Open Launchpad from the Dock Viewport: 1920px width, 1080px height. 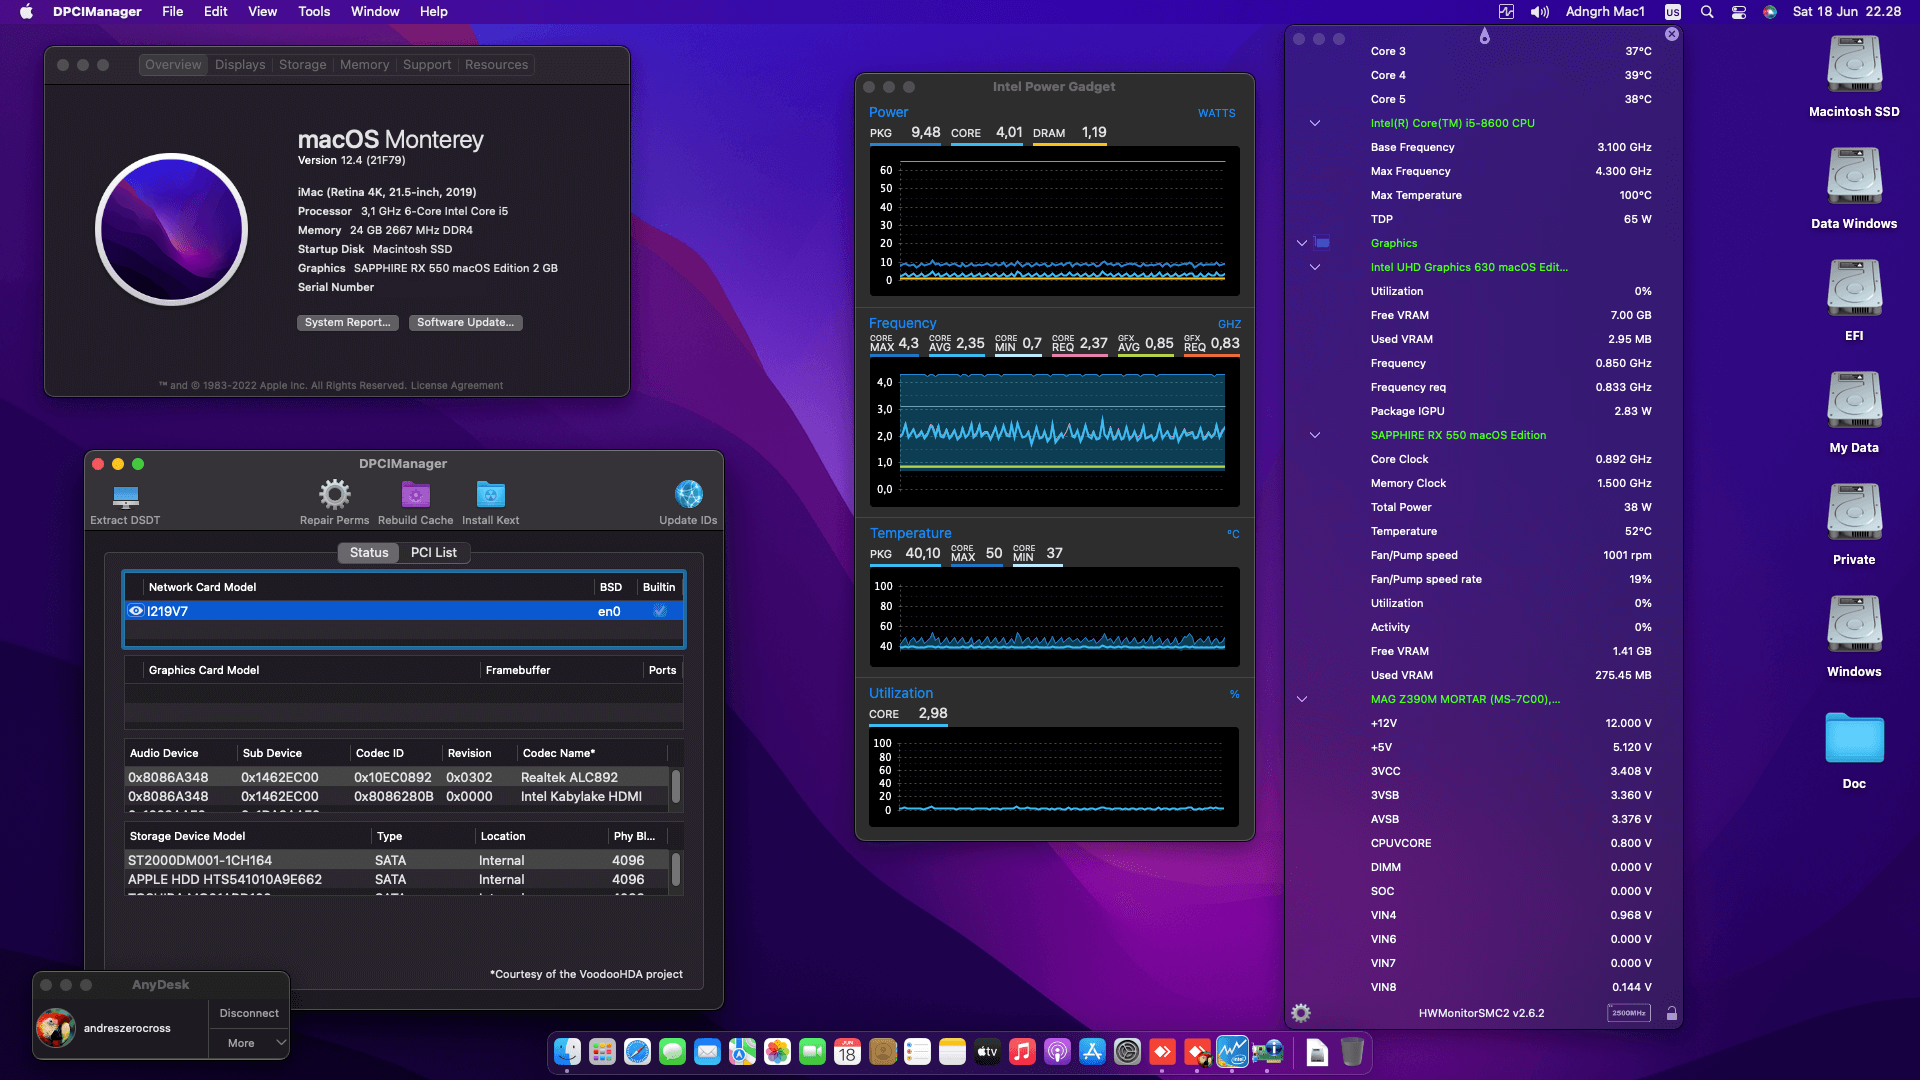click(x=602, y=1052)
